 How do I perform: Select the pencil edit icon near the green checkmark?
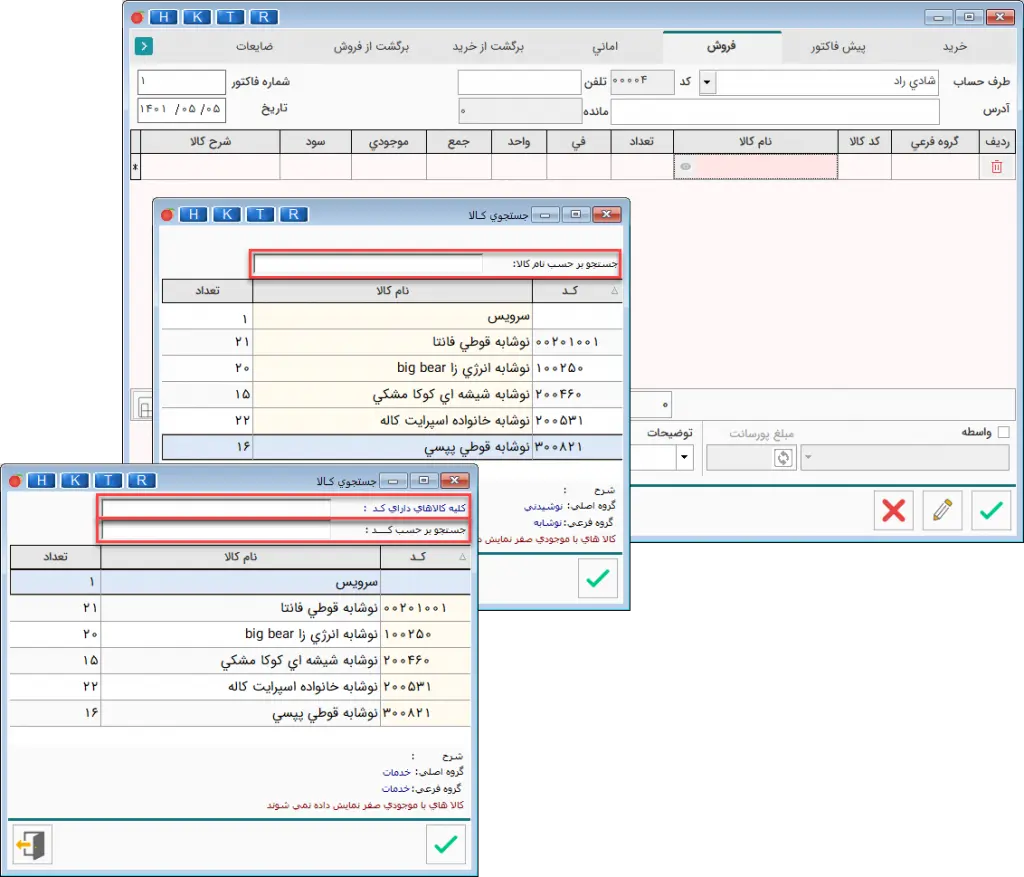click(x=941, y=511)
